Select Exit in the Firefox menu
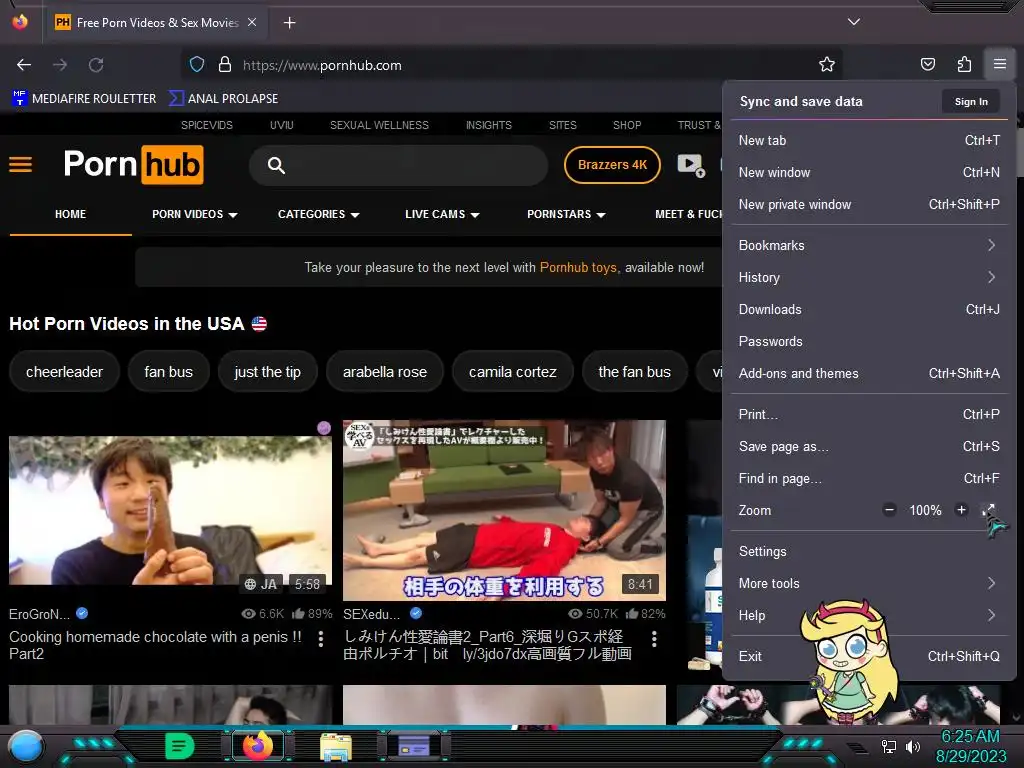Screen dimensions: 1024x768 click(869, 656)
